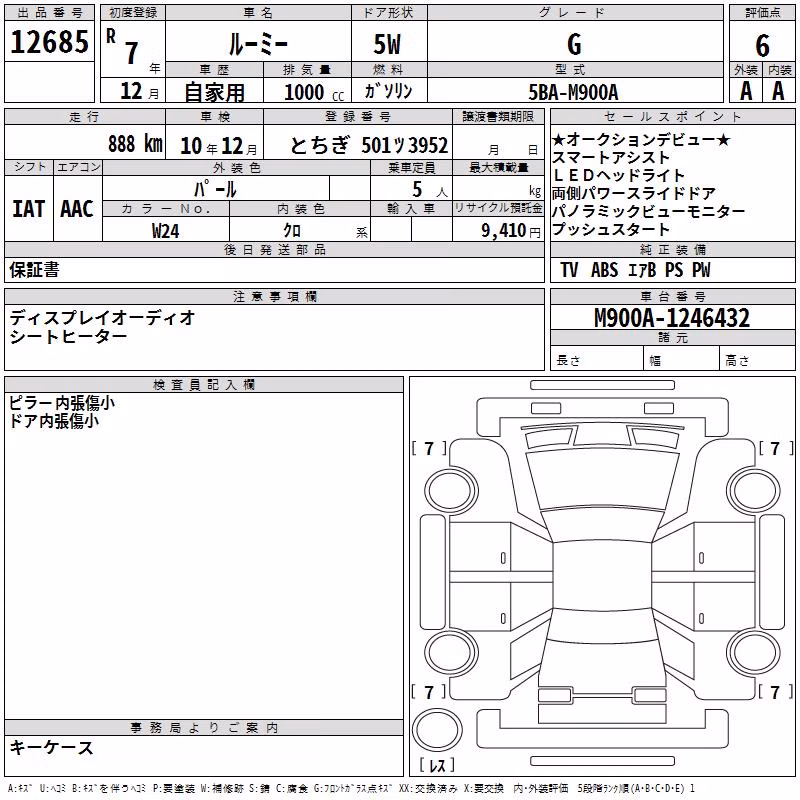Click the rear-right tire in the diagram
800x800 pixels.
(x=754, y=653)
